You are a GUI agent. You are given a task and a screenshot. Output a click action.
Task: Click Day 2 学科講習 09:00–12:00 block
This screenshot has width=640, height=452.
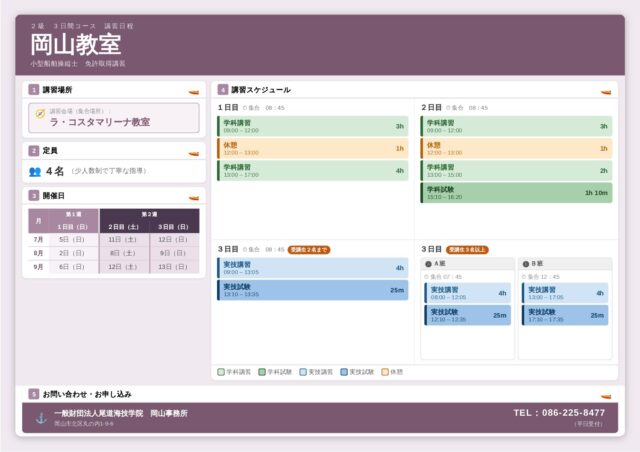[x=516, y=126]
